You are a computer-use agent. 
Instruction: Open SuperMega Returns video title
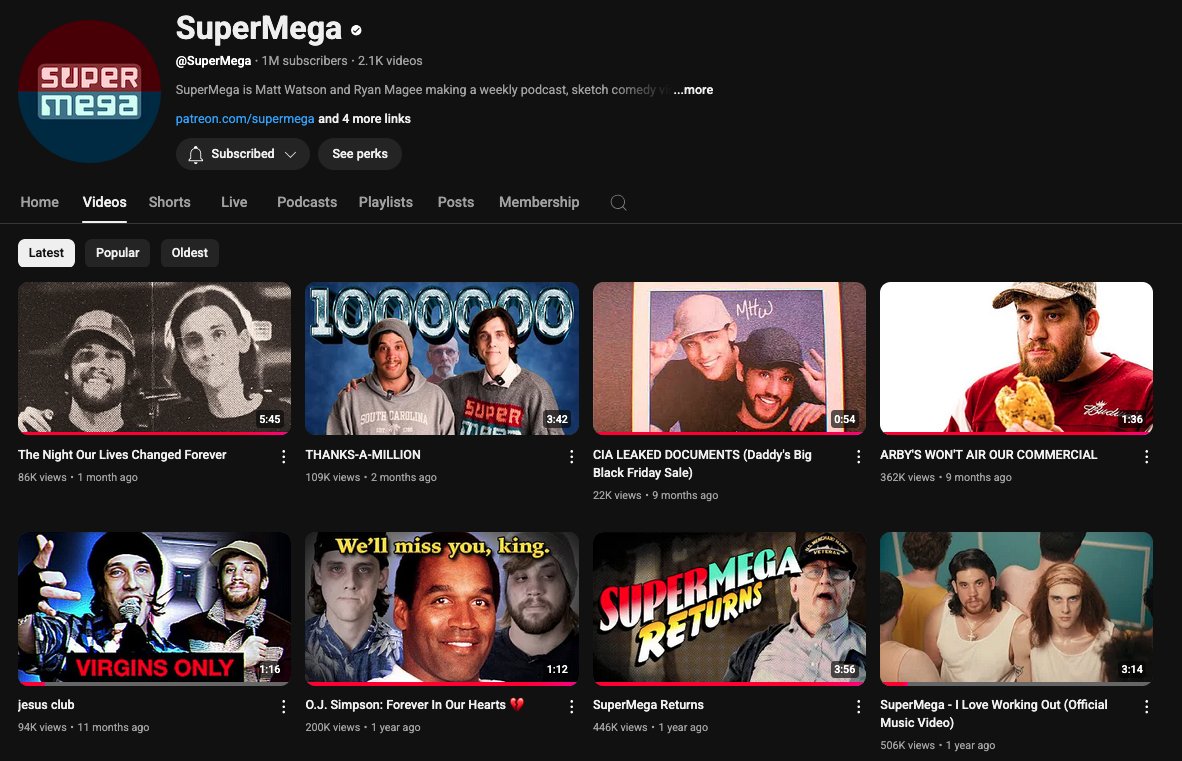click(x=648, y=705)
